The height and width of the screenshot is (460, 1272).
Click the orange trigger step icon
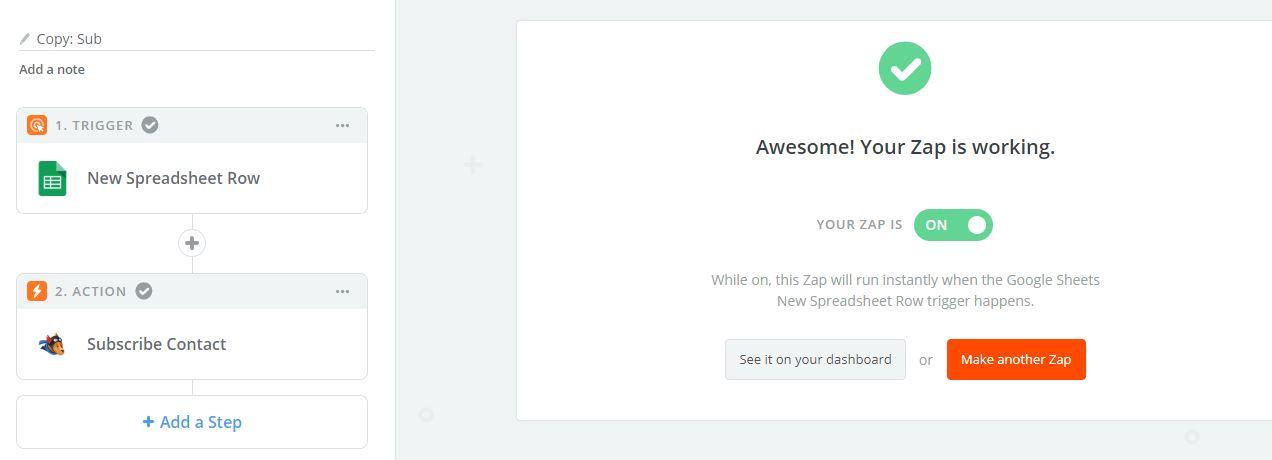click(37, 125)
